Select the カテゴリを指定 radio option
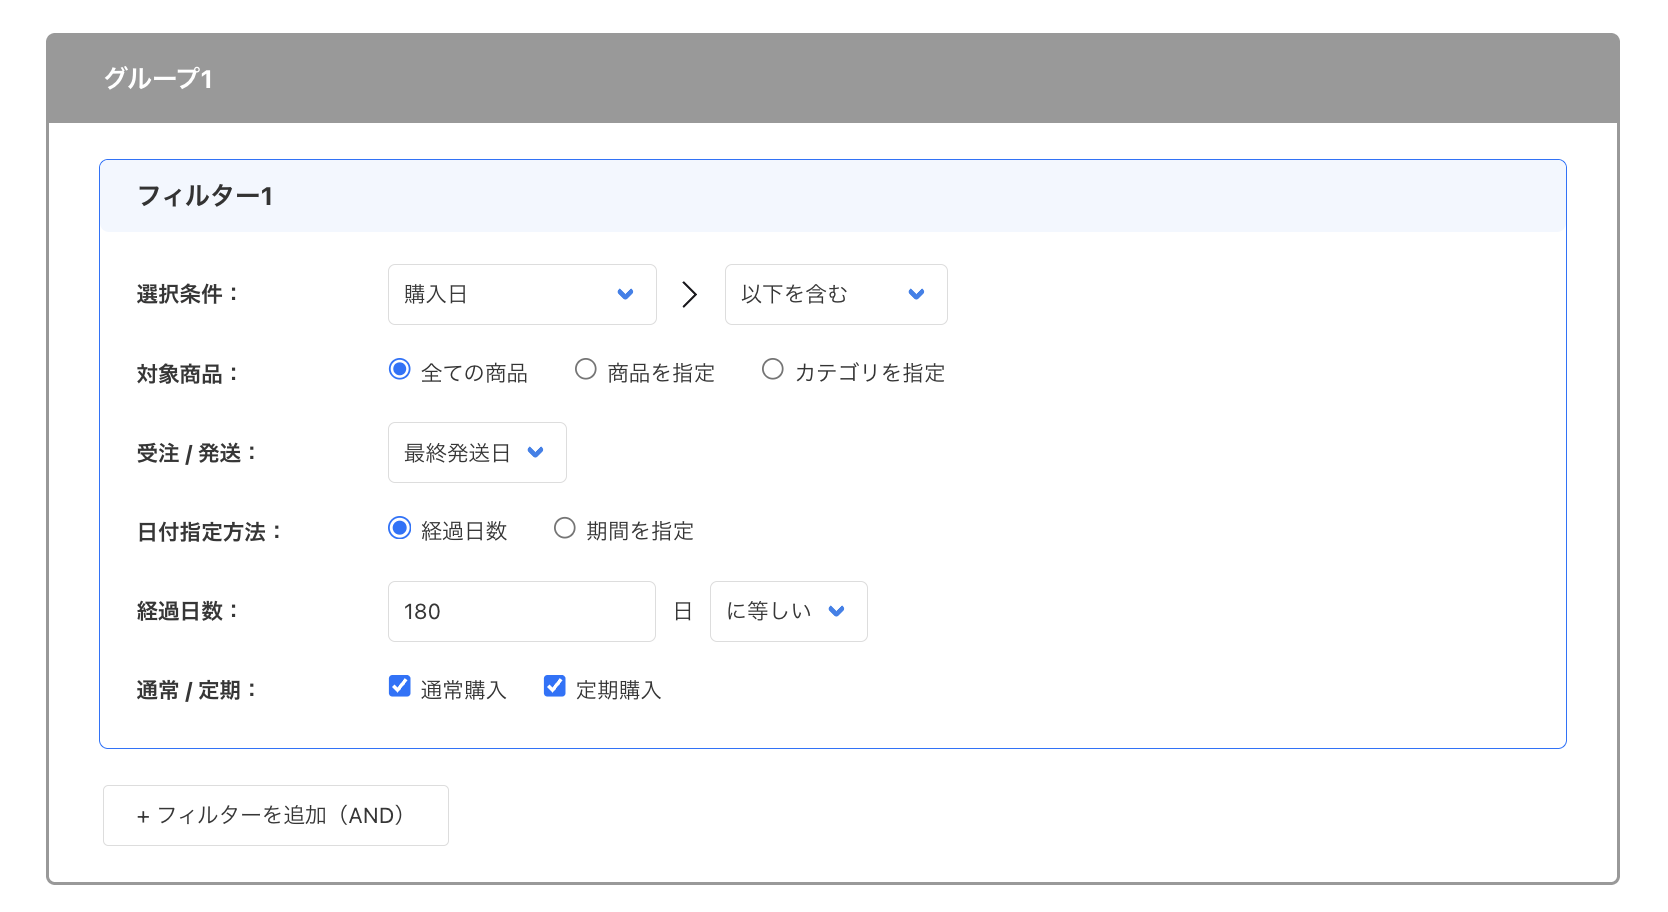The image size is (1668, 912). [x=772, y=369]
